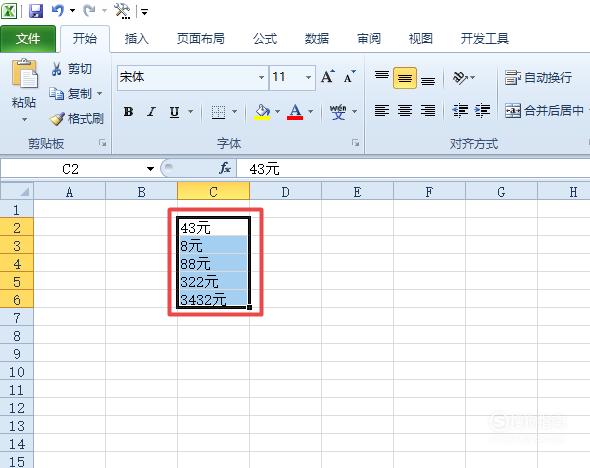This screenshot has height=468, width=590.
Task: Decrease font size with small A icon
Action: 350,77
